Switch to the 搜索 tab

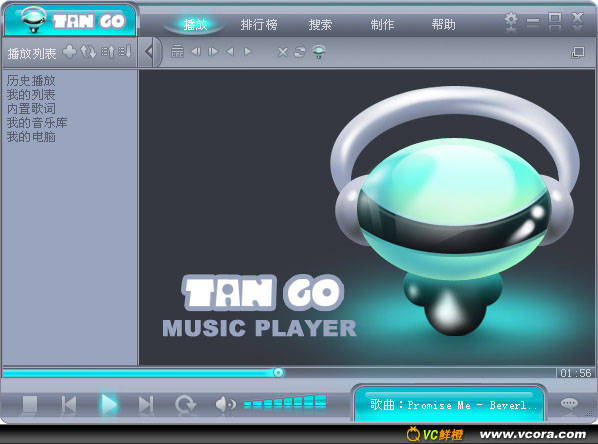[x=320, y=25]
